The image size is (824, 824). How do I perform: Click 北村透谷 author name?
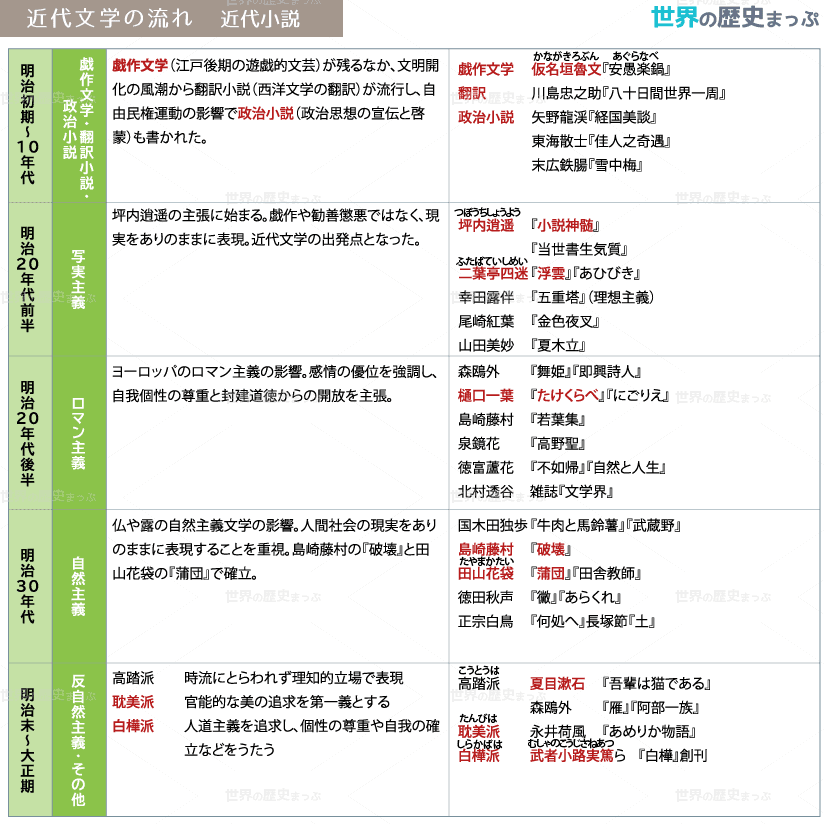click(486, 491)
